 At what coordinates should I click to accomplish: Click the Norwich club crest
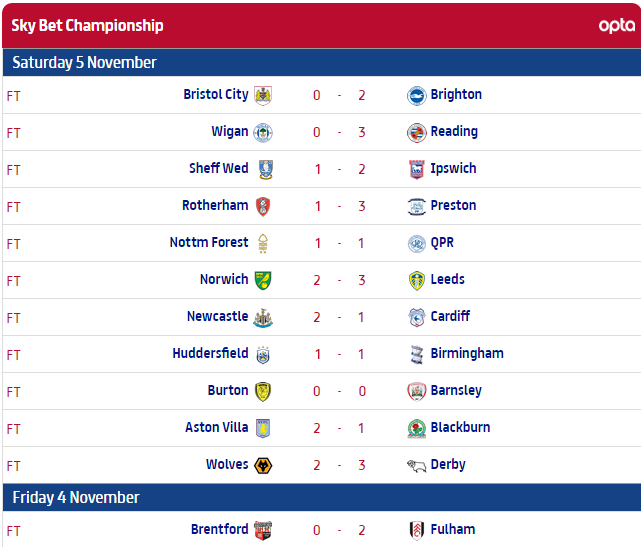(x=263, y=281)
